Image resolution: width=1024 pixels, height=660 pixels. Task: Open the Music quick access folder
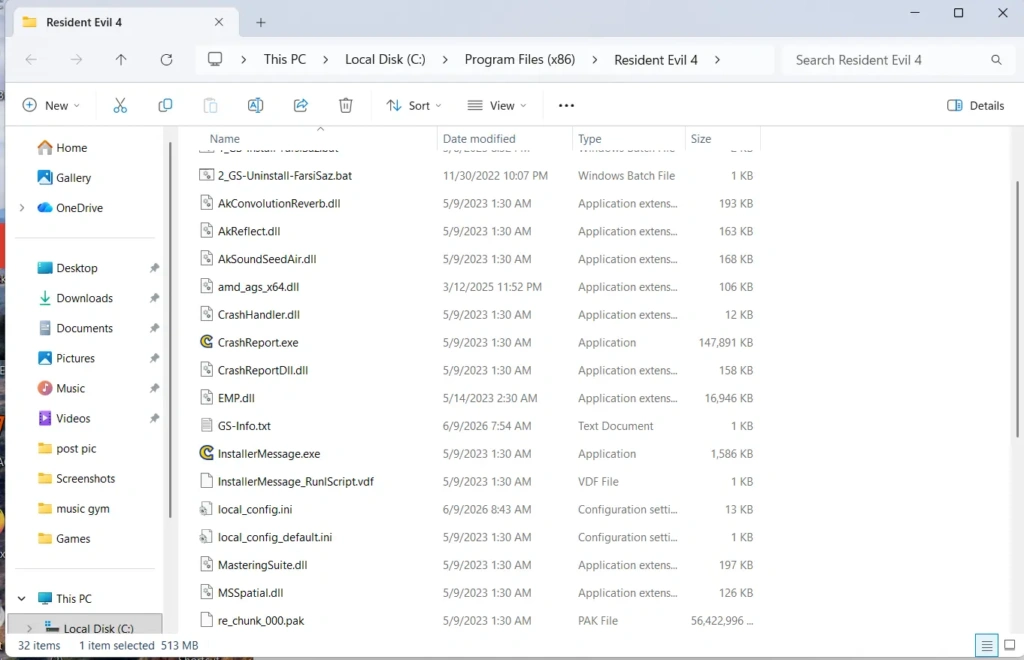61,388
